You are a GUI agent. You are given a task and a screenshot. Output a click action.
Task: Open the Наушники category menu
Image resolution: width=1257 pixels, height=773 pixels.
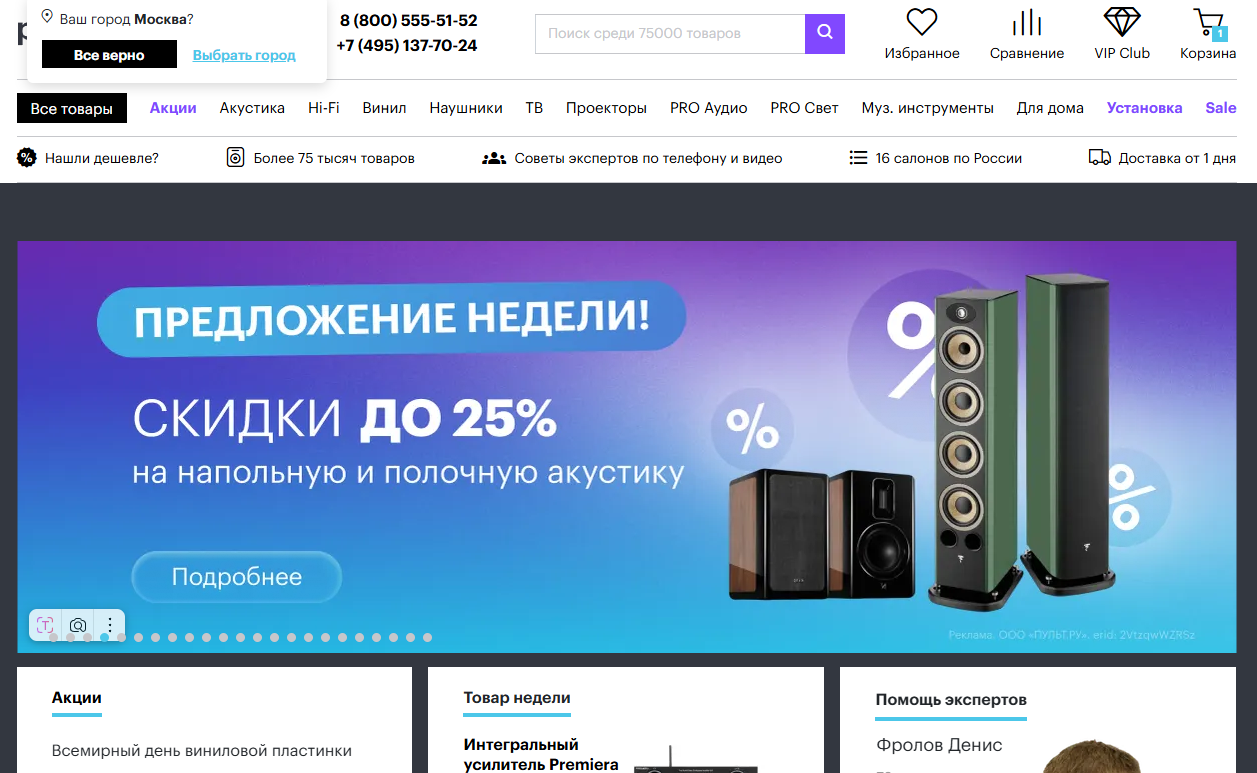pyautogui.click(x=466, y=108)
